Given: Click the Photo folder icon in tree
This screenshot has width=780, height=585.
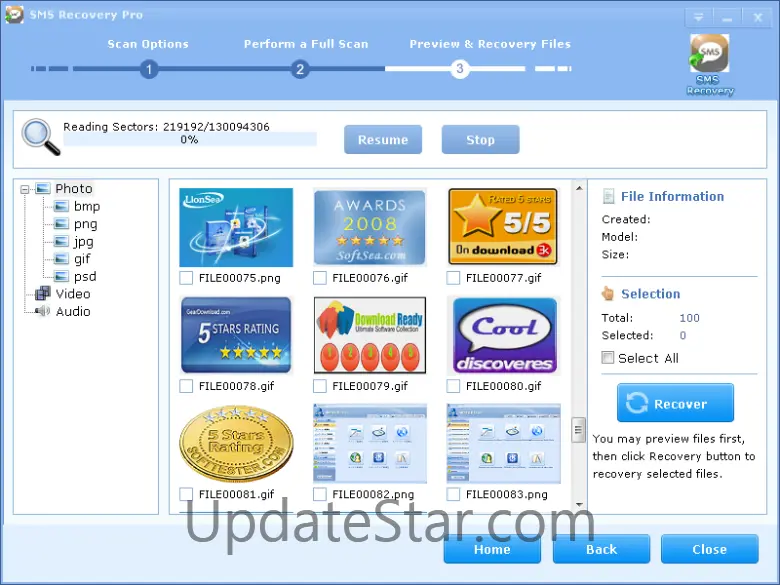Looking at the screenshot, I should pos(43,189).
